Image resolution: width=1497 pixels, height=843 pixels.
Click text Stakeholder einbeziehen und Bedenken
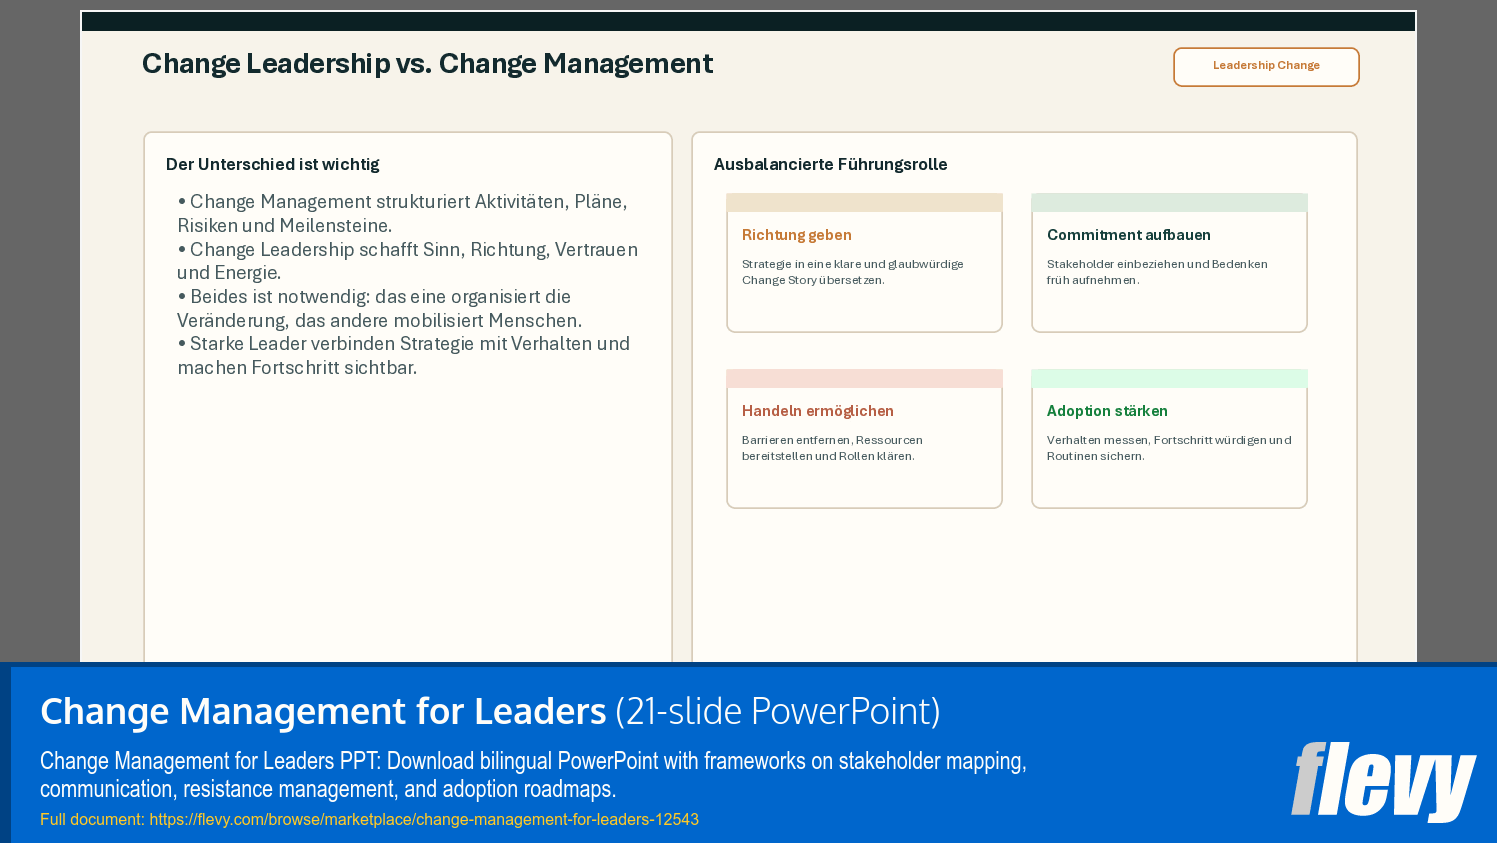[x=1157, y=272]
